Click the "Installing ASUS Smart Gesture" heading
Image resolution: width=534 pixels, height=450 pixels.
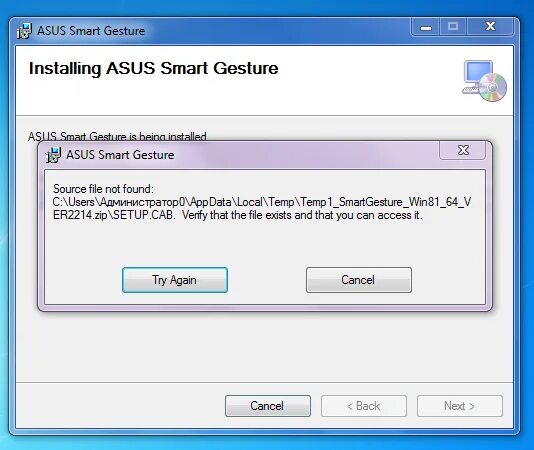[154, 68]
